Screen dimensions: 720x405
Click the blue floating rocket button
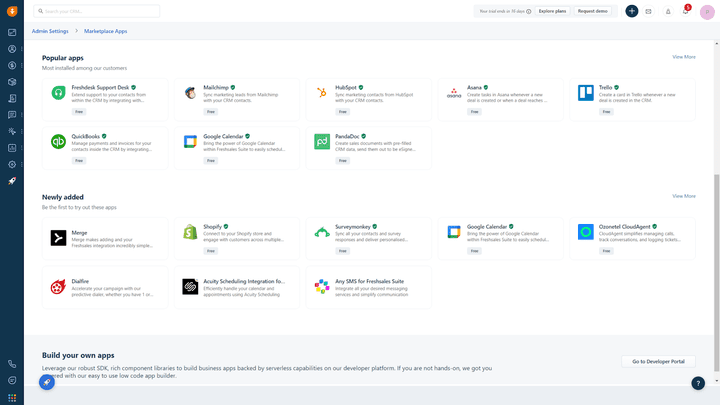point(47,382)
